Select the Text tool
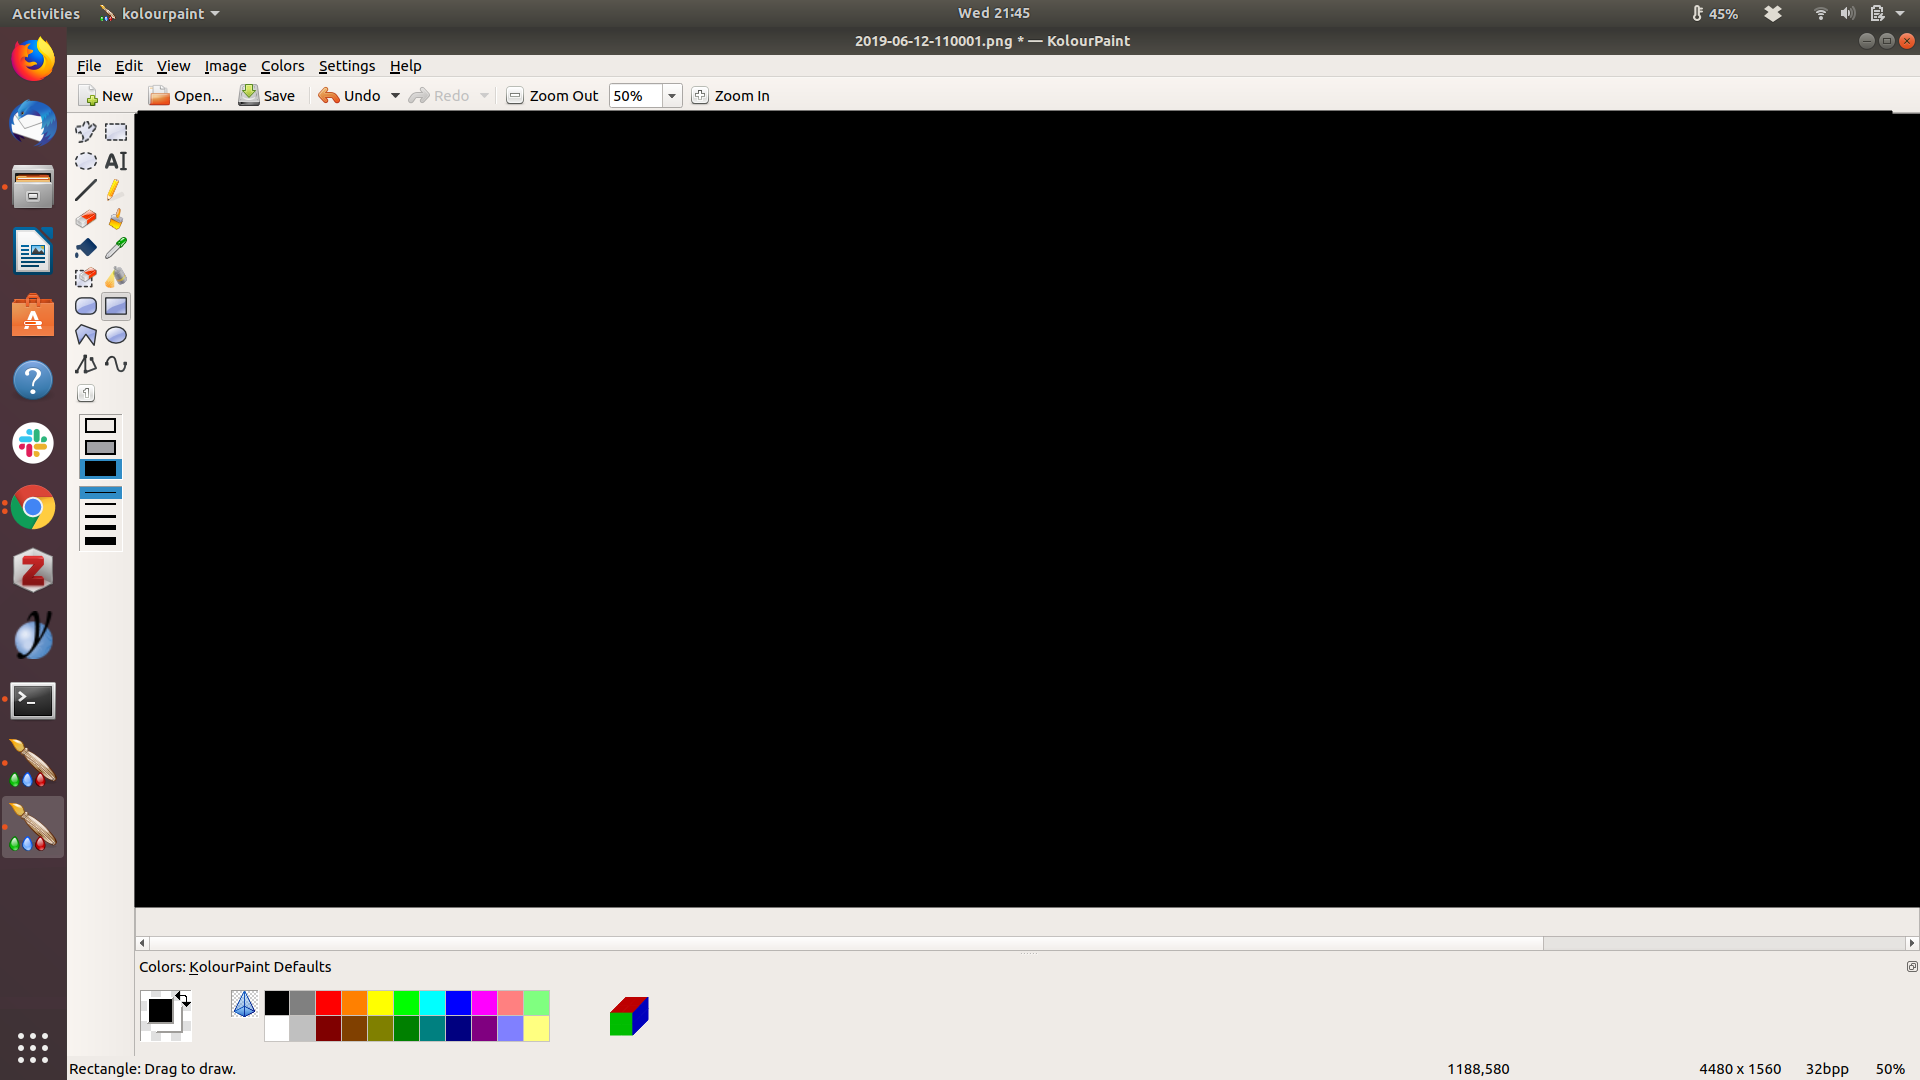Image resolution: width=1920 pixels, height=1080 pixels. pyautogui.click(x=116, y=161)
